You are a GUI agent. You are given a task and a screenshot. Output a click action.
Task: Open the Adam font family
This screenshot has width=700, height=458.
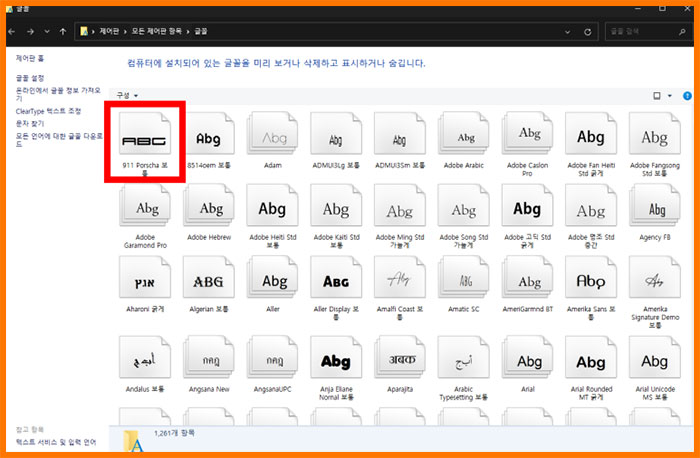pyautogui.click(x=272, y=134)
